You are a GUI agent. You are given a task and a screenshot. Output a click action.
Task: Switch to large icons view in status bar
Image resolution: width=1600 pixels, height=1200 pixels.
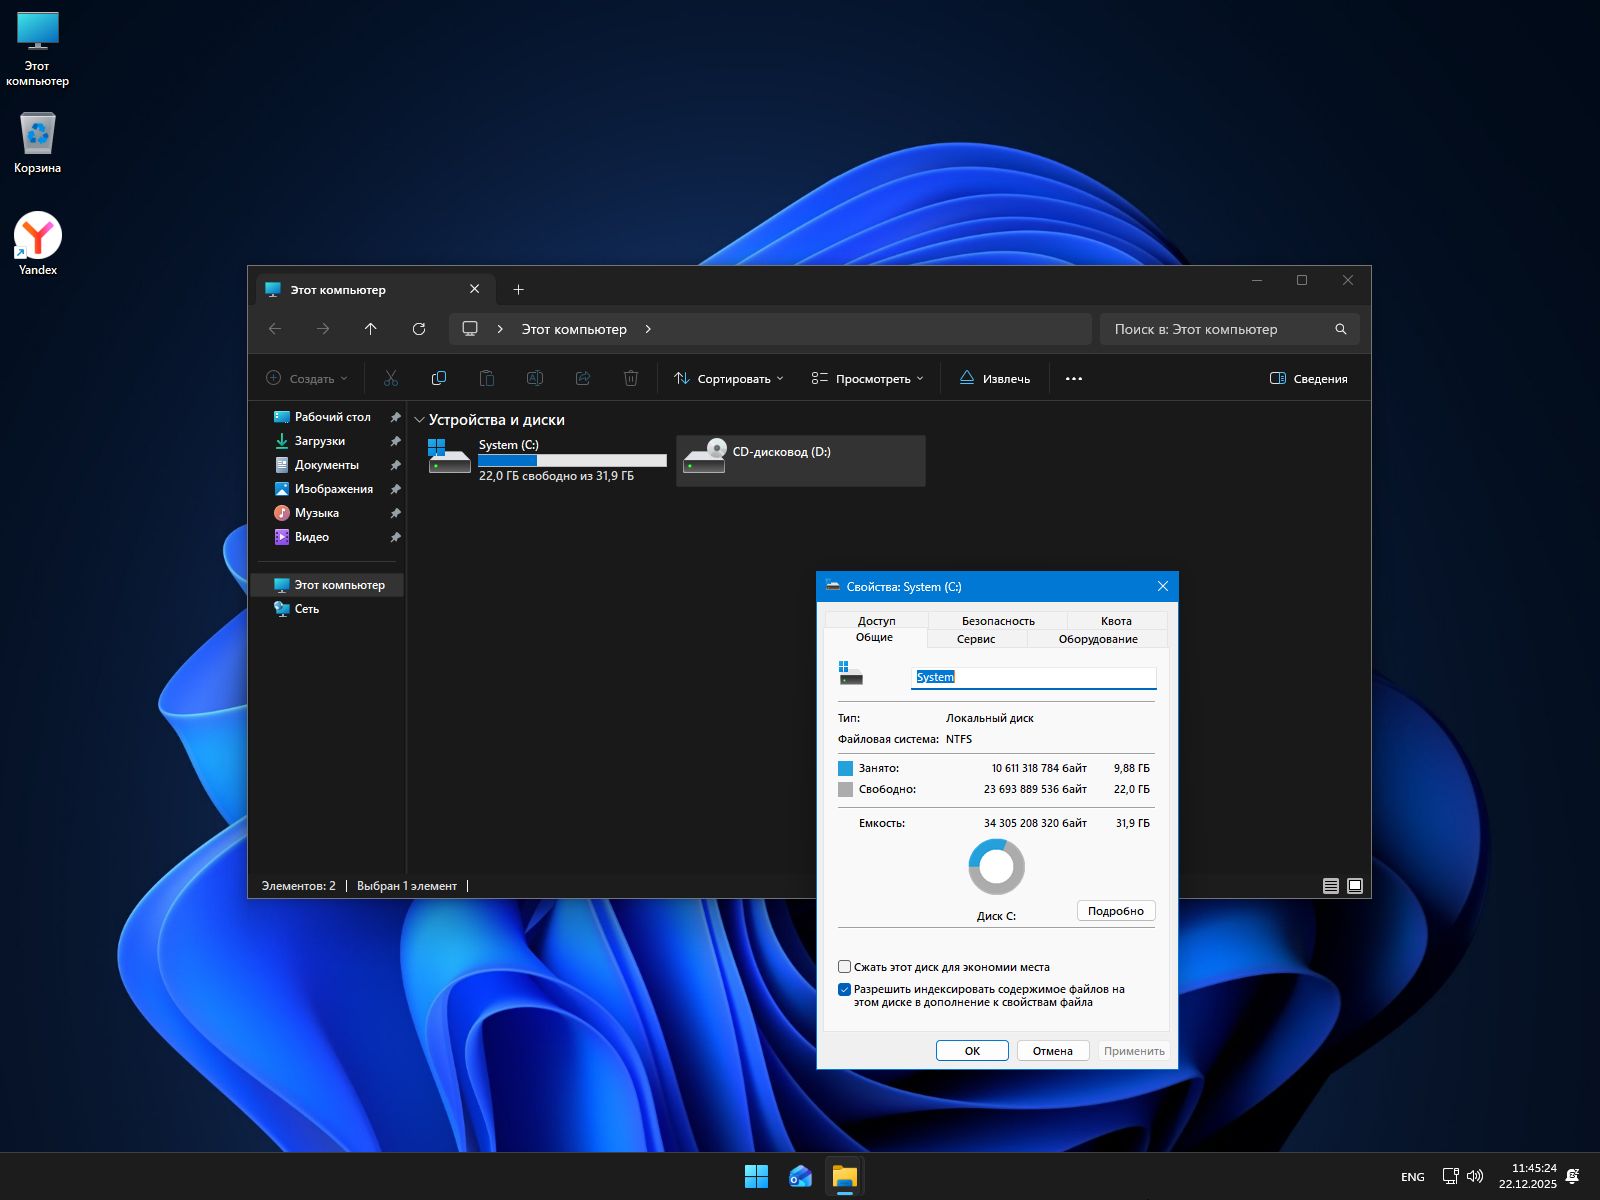tap(1355, 886)
